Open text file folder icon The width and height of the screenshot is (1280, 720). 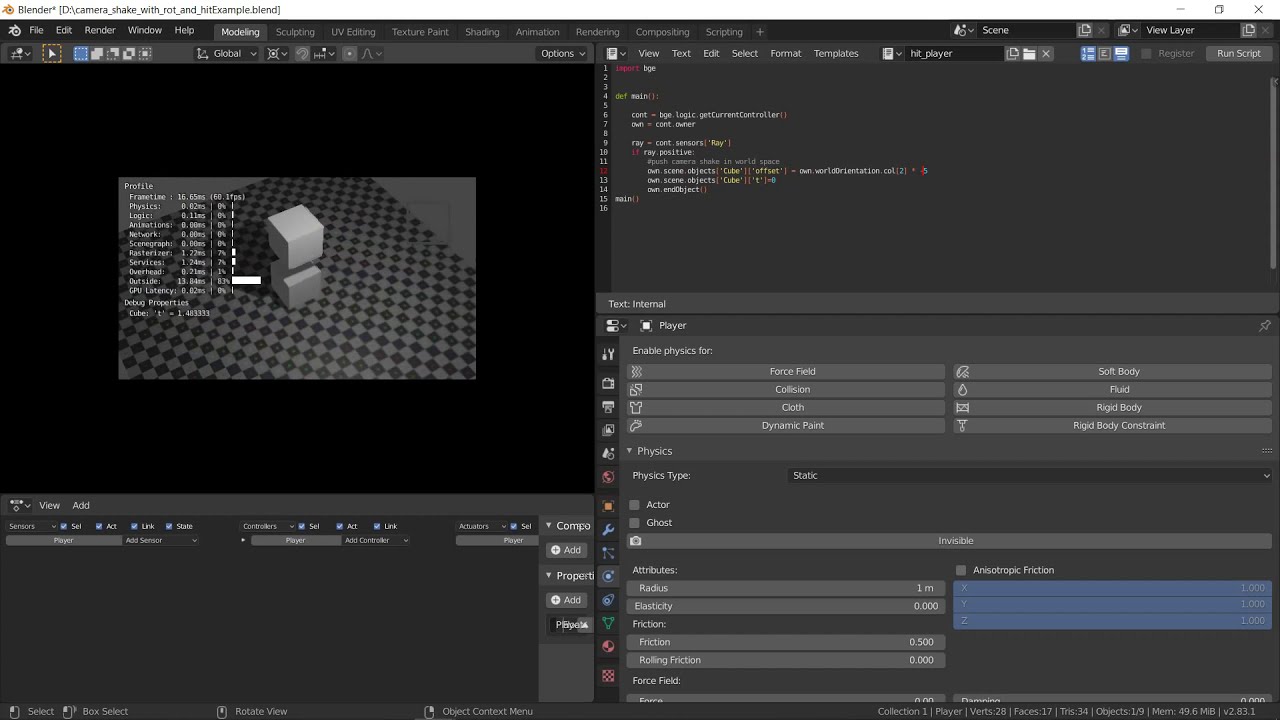[1029, 53]
